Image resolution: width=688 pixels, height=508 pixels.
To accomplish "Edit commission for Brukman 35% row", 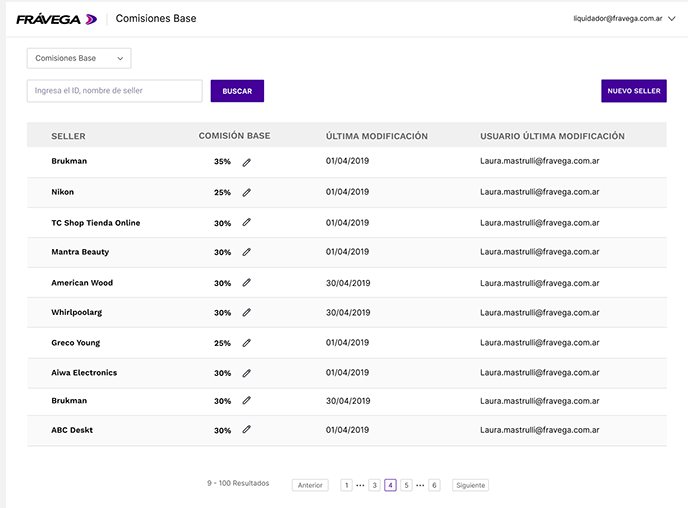I will (247, 162).
